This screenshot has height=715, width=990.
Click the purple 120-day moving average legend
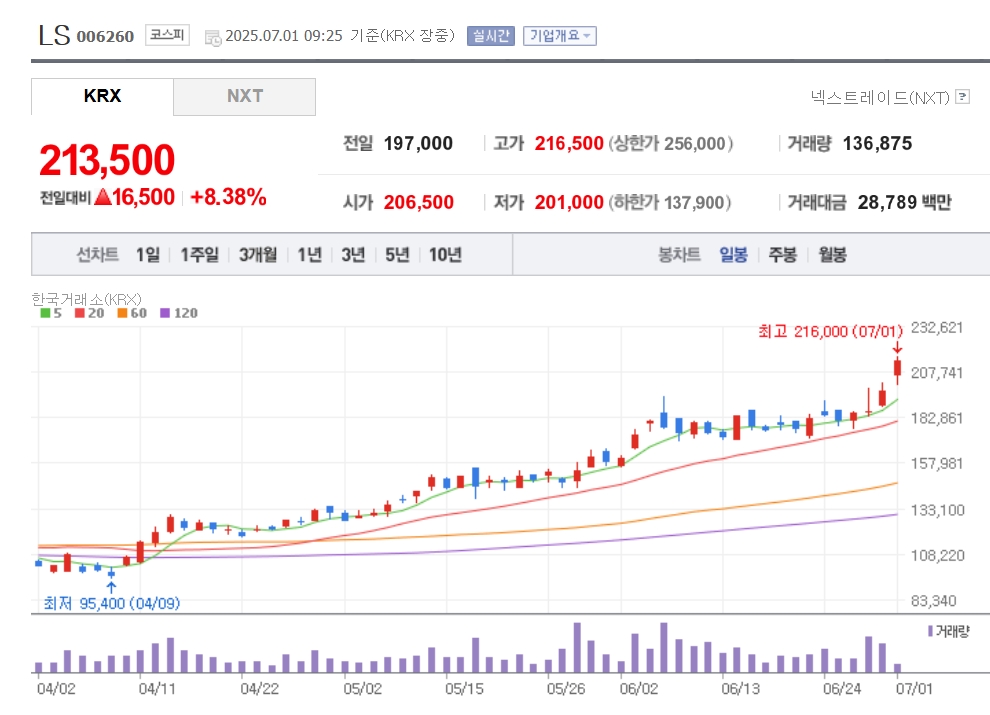pos(179,313)
